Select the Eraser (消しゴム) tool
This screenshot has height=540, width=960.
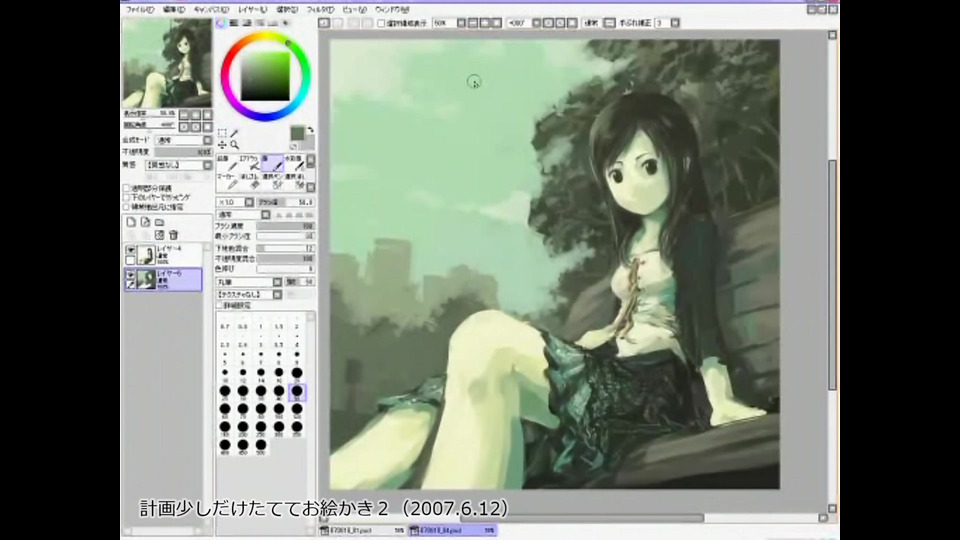(249, 181)
